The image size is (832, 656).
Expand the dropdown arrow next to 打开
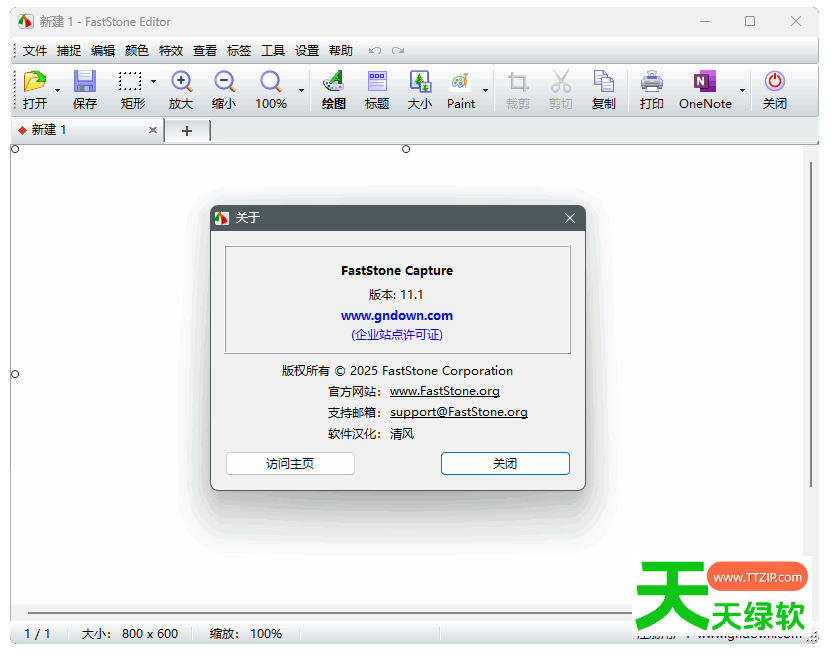coord(57,90)
